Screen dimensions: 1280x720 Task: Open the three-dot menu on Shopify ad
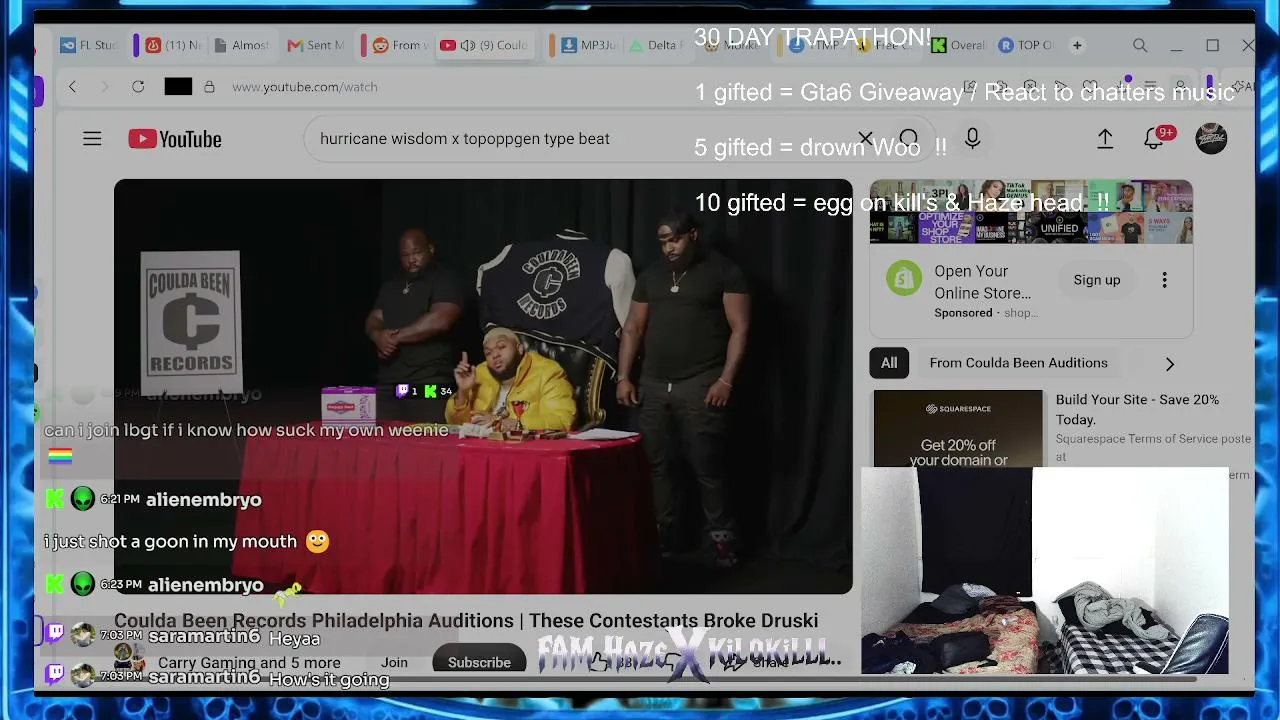[1164, 280]
